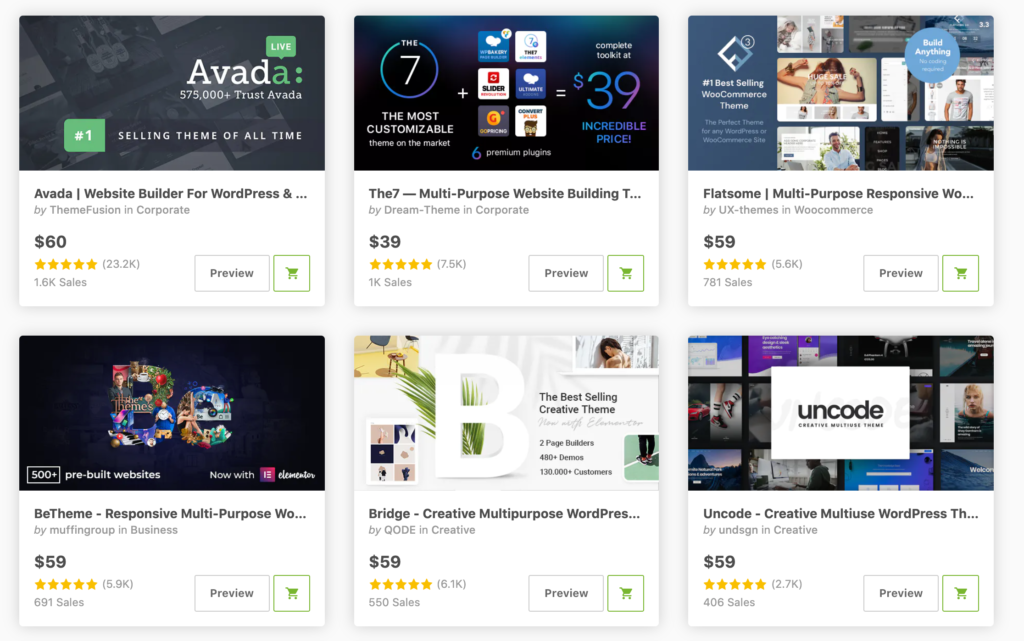Screen dimensions: 1024x641
Task: Open Avada Website Builder title link
Action: pyautogui.click(x=170, y=193)
